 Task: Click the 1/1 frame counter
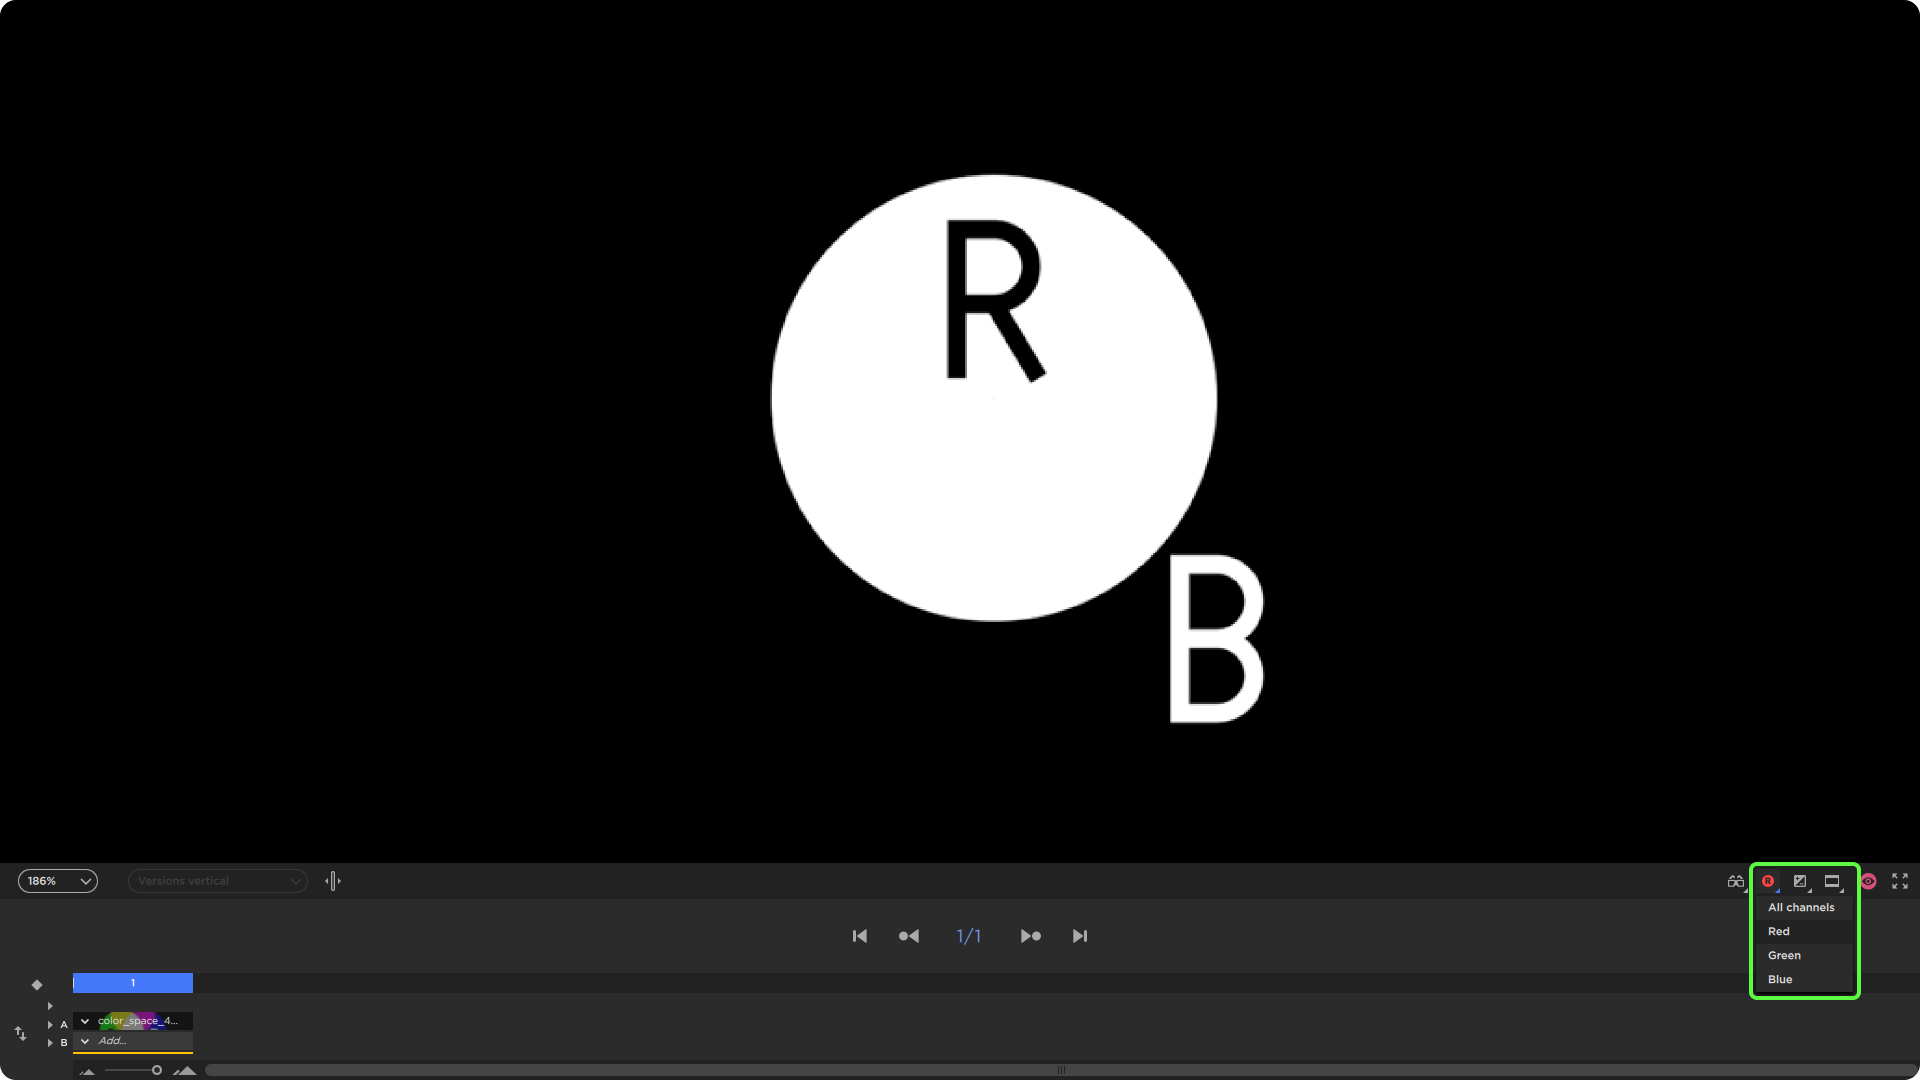(969, 936)
